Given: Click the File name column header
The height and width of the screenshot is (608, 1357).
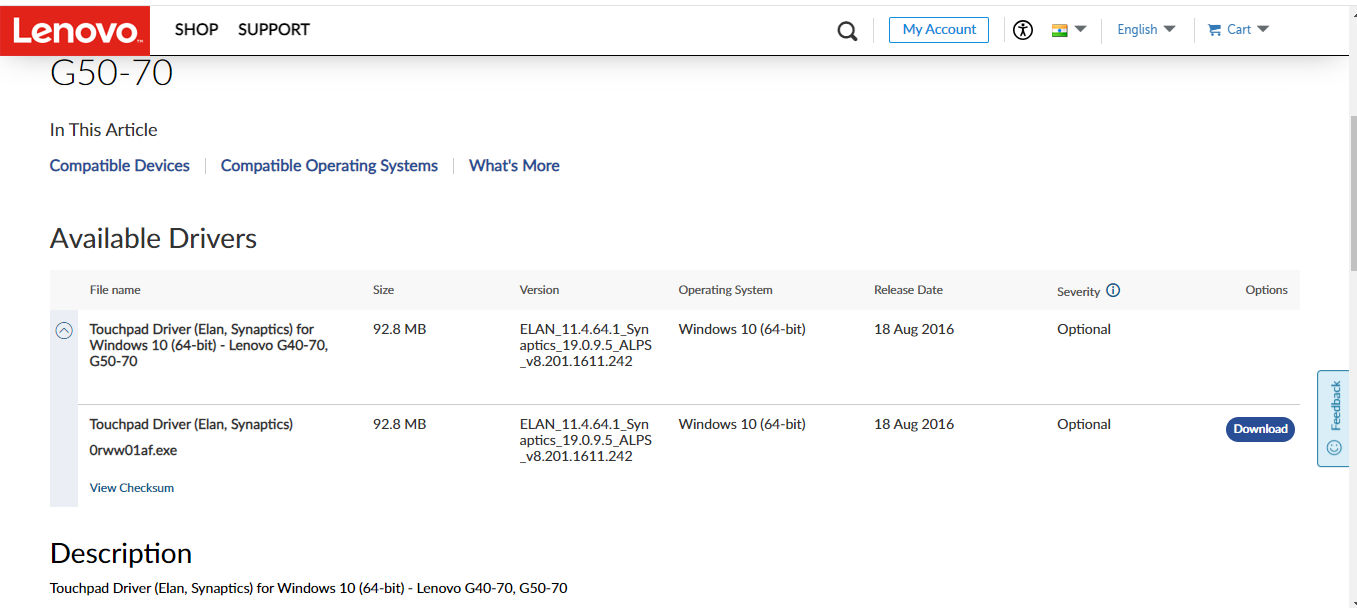Looking at the screenshot, I should [x=115, y=290].
